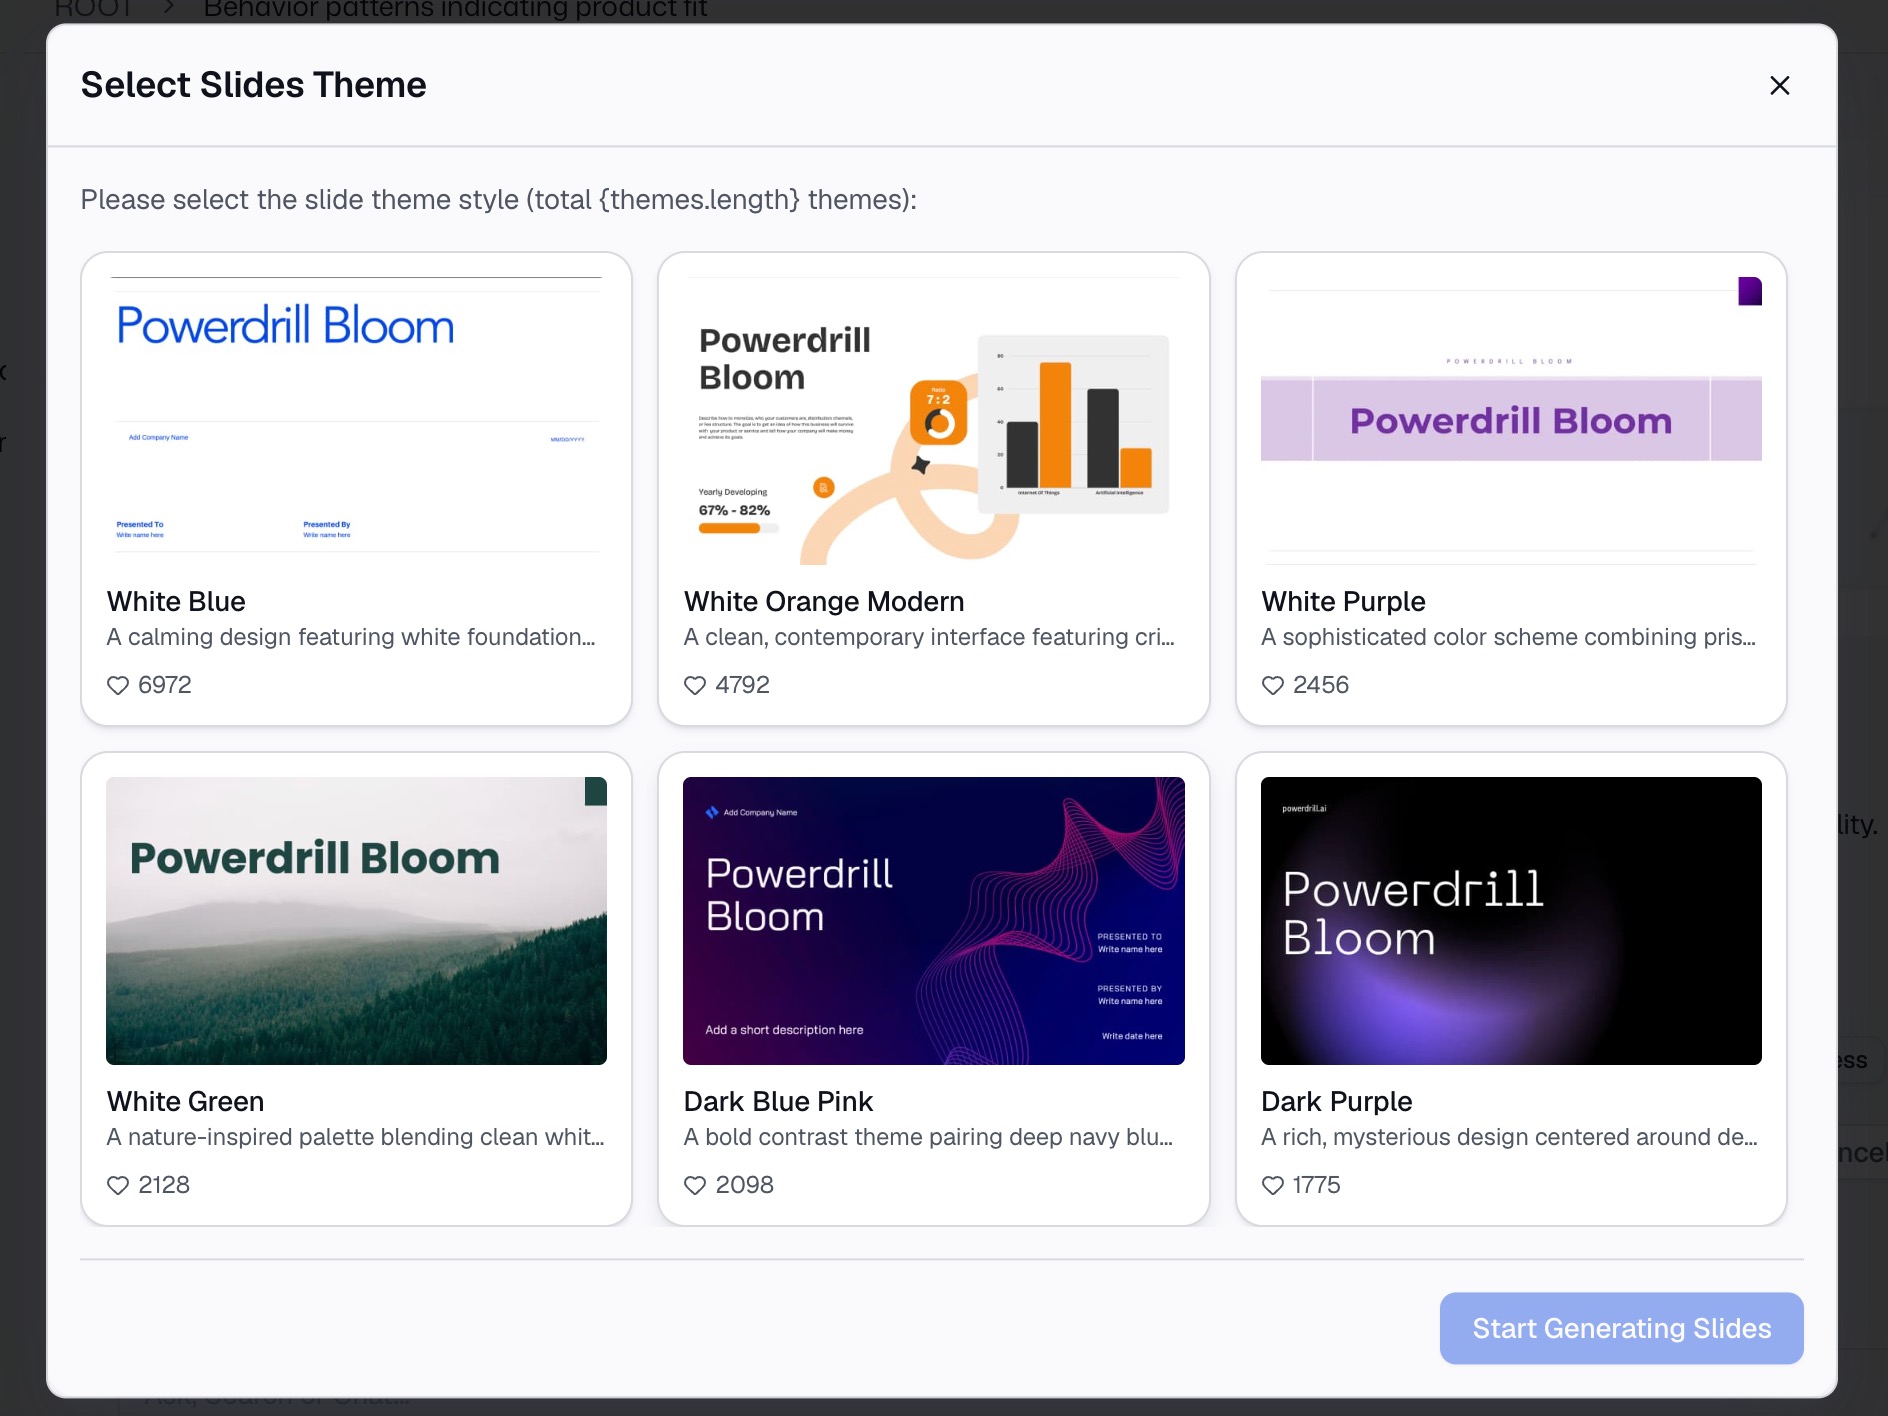
Task: Close the Select Slides Theme dialog
Action: [x=1779, y=85]
